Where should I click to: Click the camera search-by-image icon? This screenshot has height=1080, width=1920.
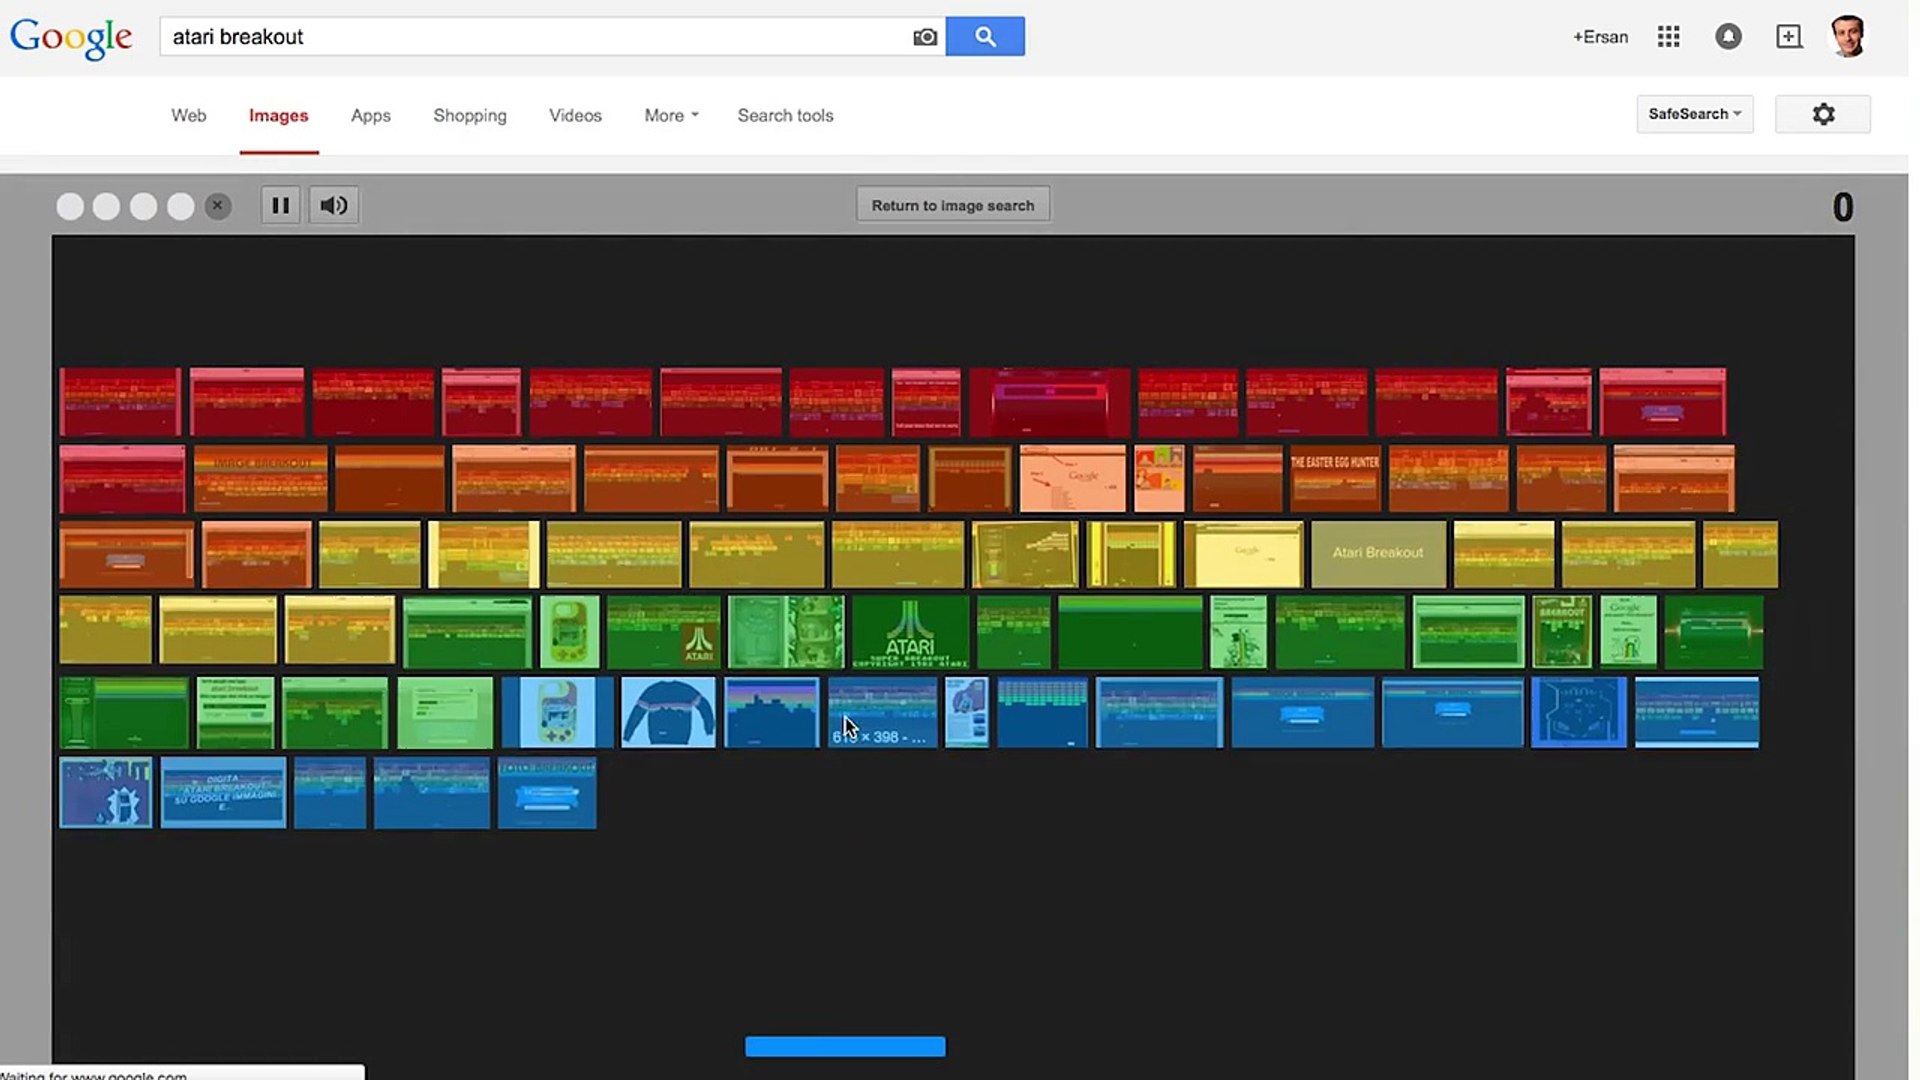click(x=925, y=37)
